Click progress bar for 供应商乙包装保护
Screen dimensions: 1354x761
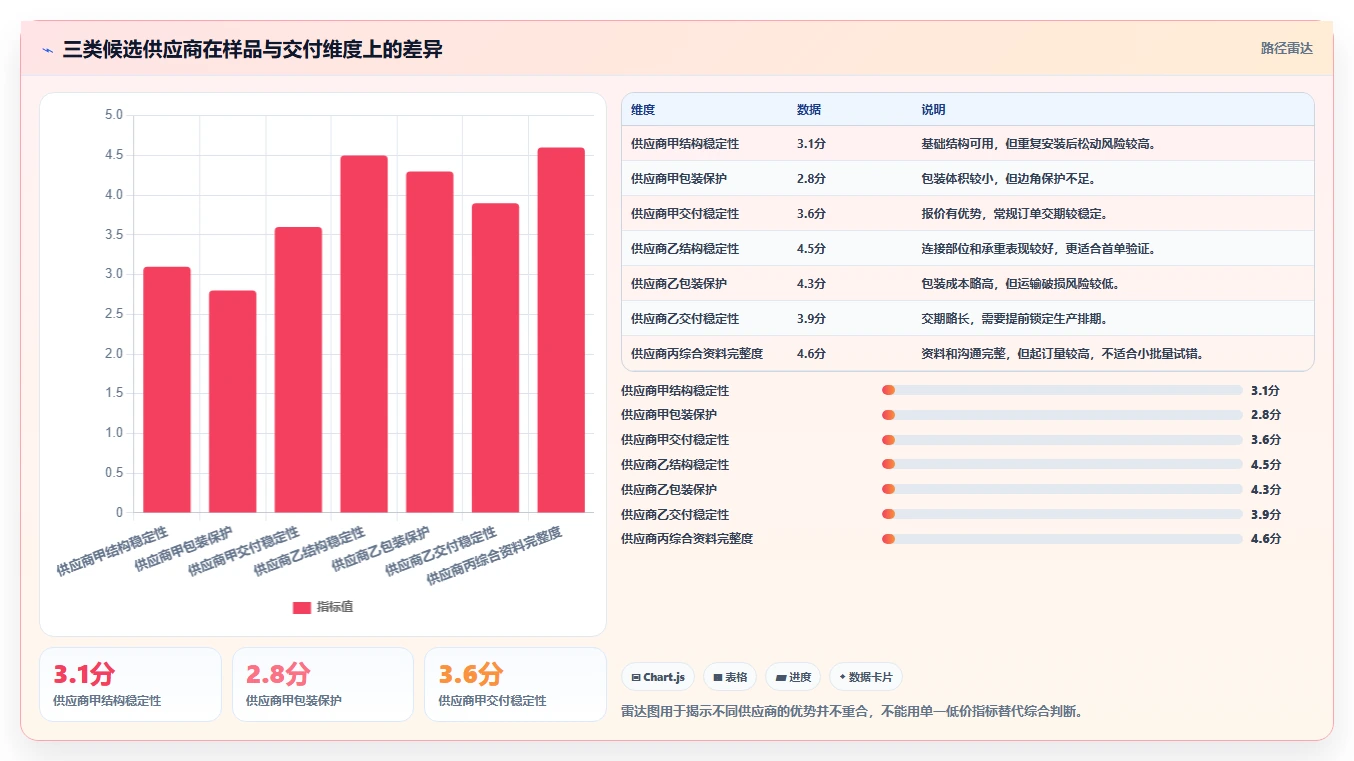click(x=1062, y=489)
